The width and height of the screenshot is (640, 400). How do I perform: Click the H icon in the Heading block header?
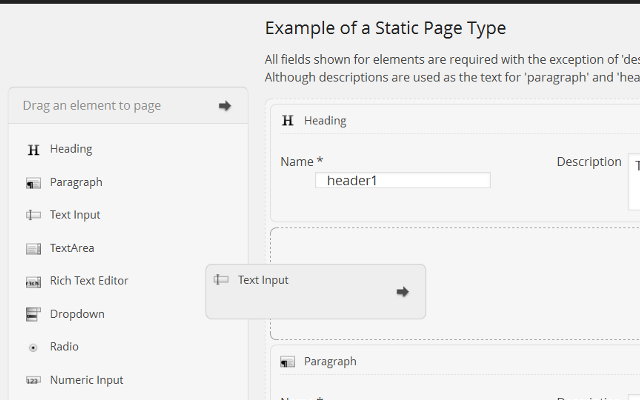tap(288, 120)
